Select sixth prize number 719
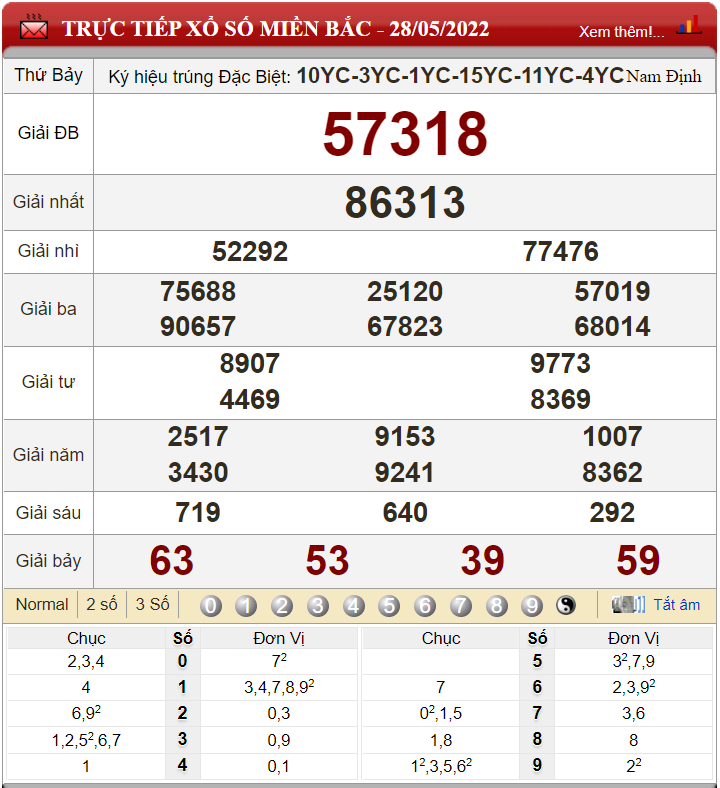Screen dimensions: 720x788 pyautogui.click(x=197, y=513)
